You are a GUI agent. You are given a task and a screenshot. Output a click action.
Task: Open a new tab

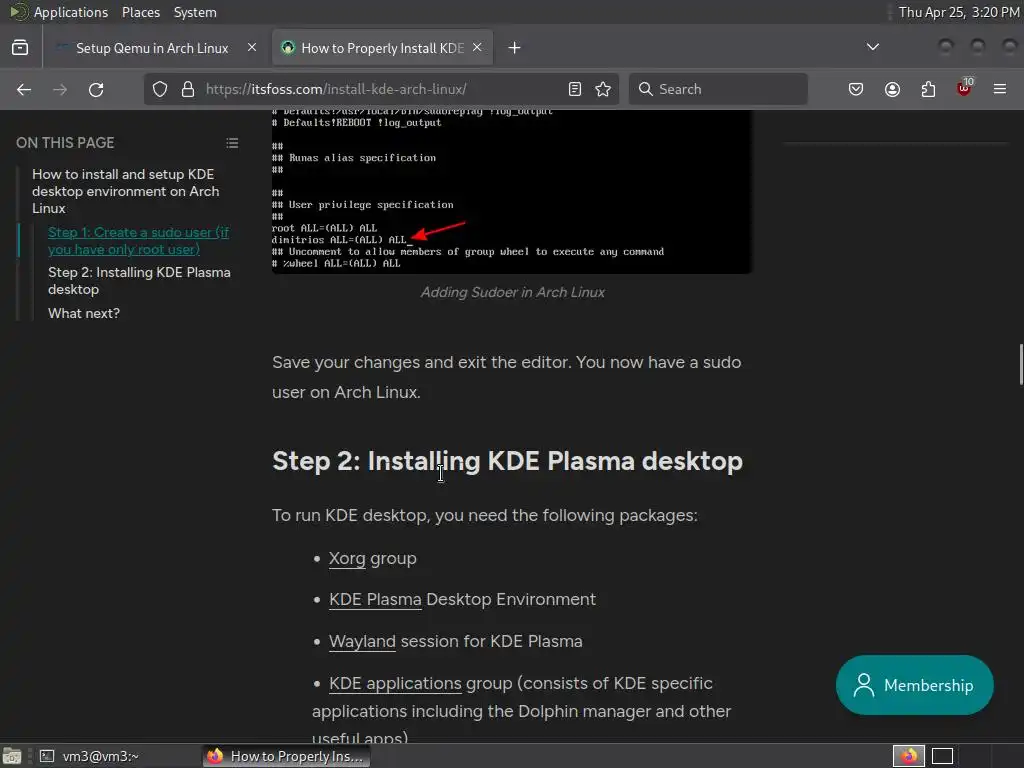(x=515, y=48)
